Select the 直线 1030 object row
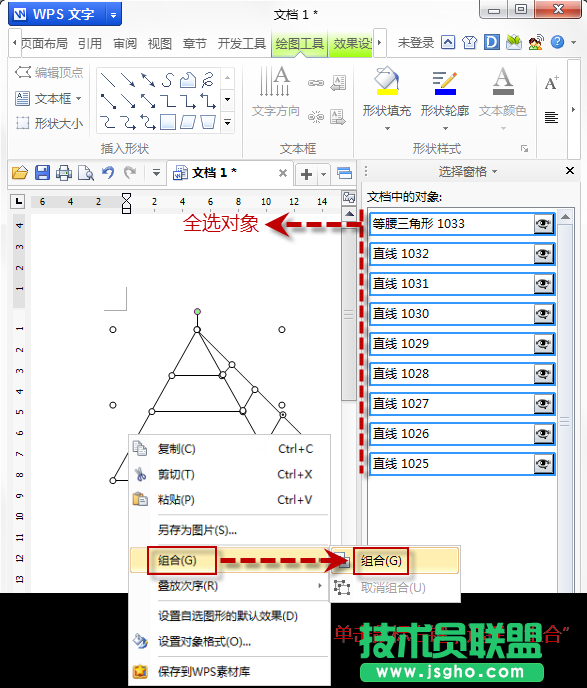Image resolution: width=587 pixels, height=688 pixels. click(x=462, y=314)
